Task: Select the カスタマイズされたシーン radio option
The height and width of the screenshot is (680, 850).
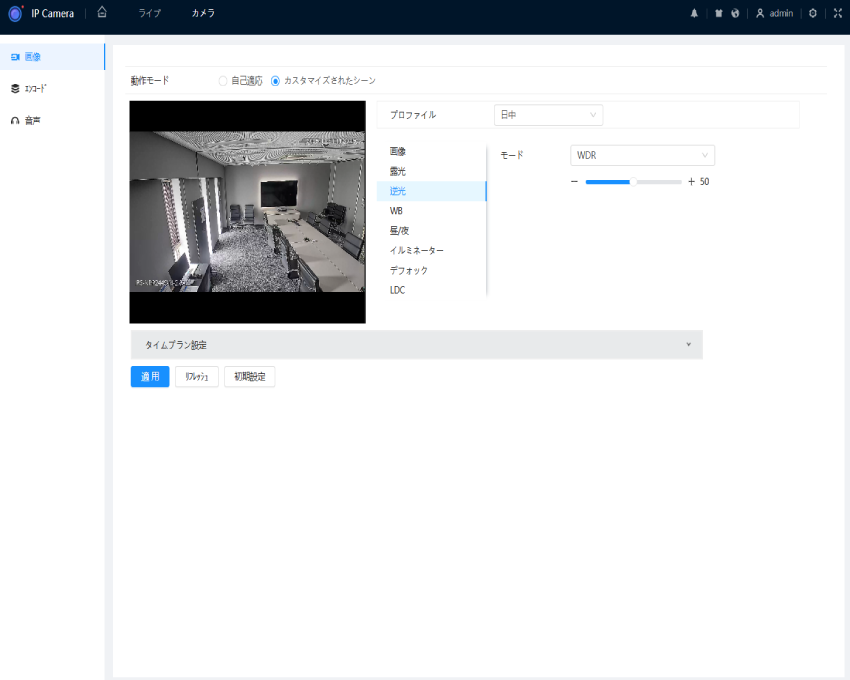Action: [276, 81]
